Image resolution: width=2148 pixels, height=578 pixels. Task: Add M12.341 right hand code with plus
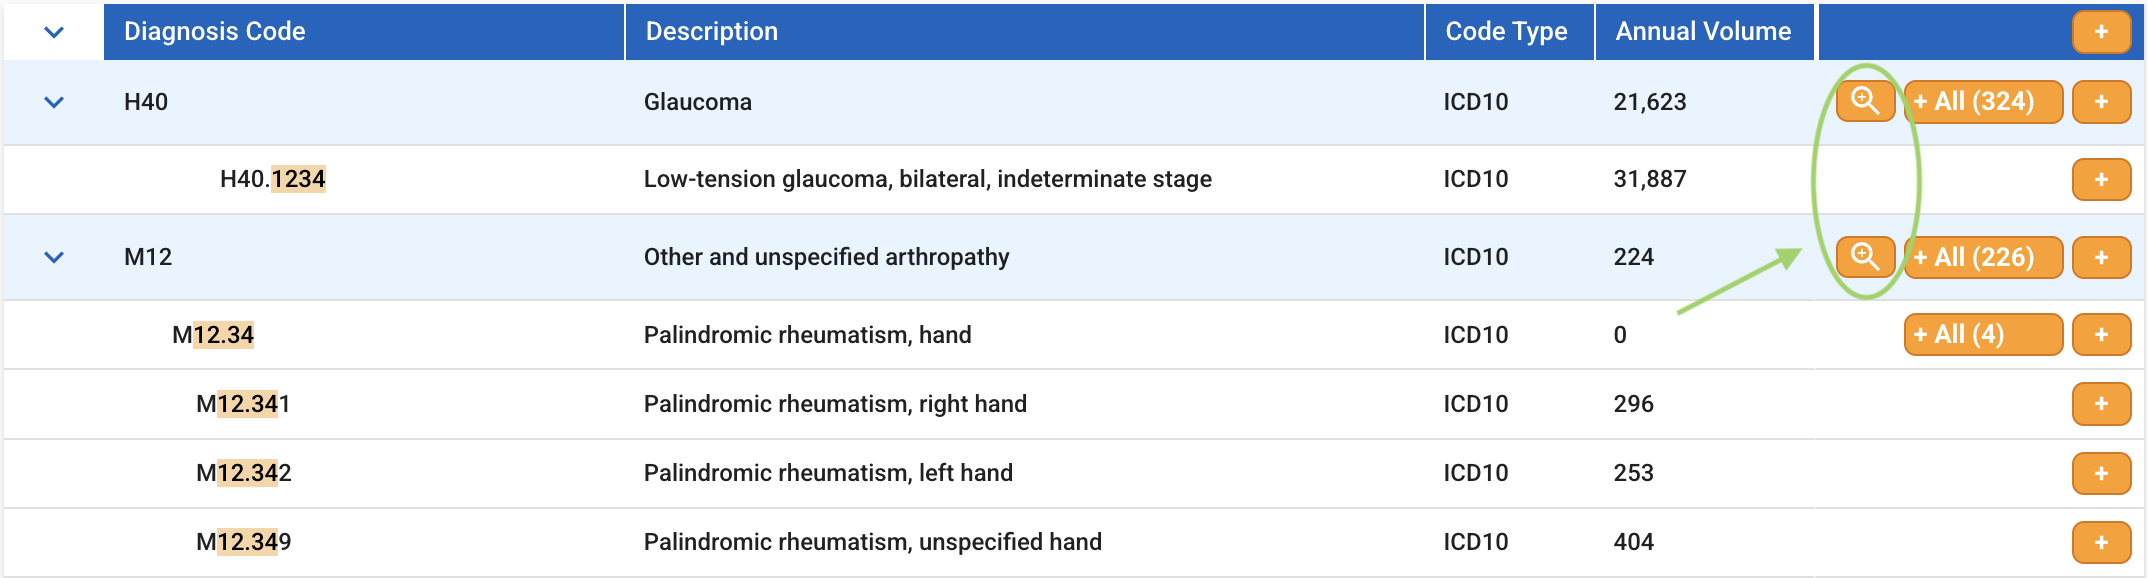tap(2101, 404)
